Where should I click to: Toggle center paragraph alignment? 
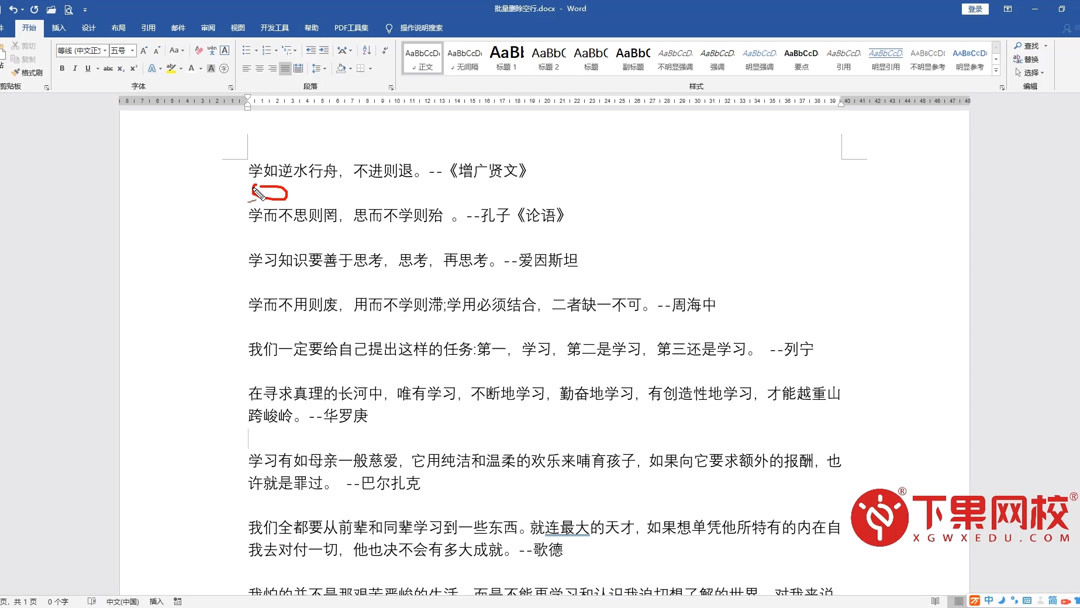tap(258, 68)
